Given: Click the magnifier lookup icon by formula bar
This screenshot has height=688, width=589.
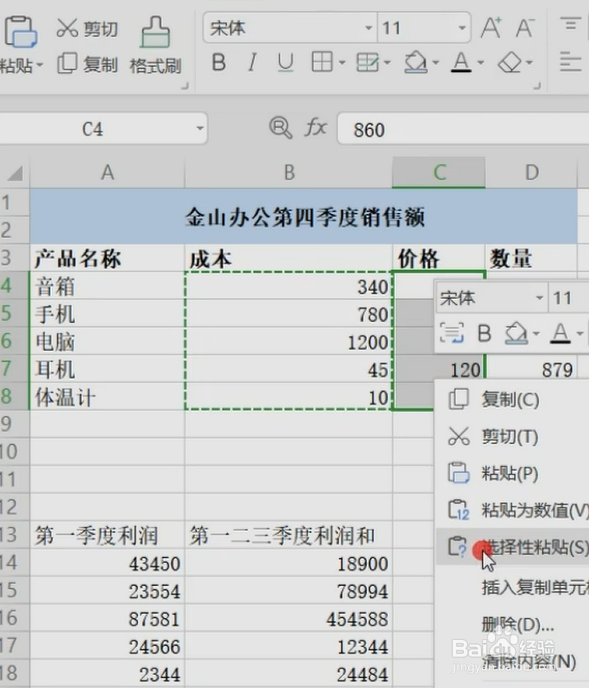Looking at the screenshot, I should 280,128.
